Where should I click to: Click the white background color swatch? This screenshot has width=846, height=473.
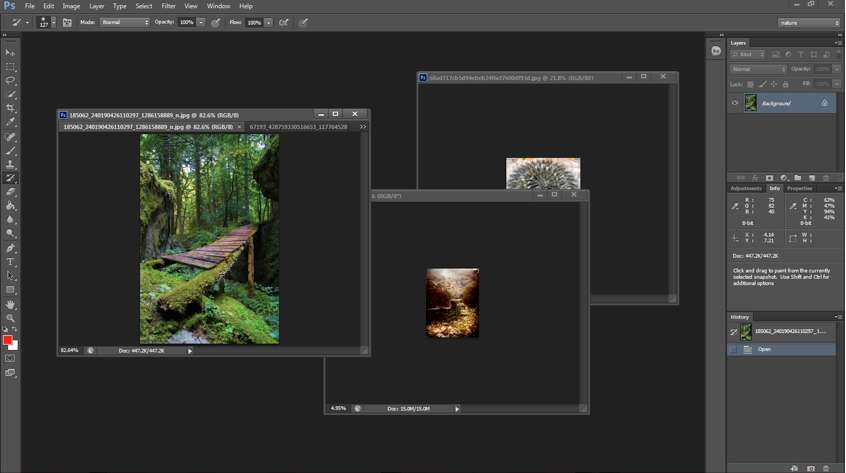[15, 347]
